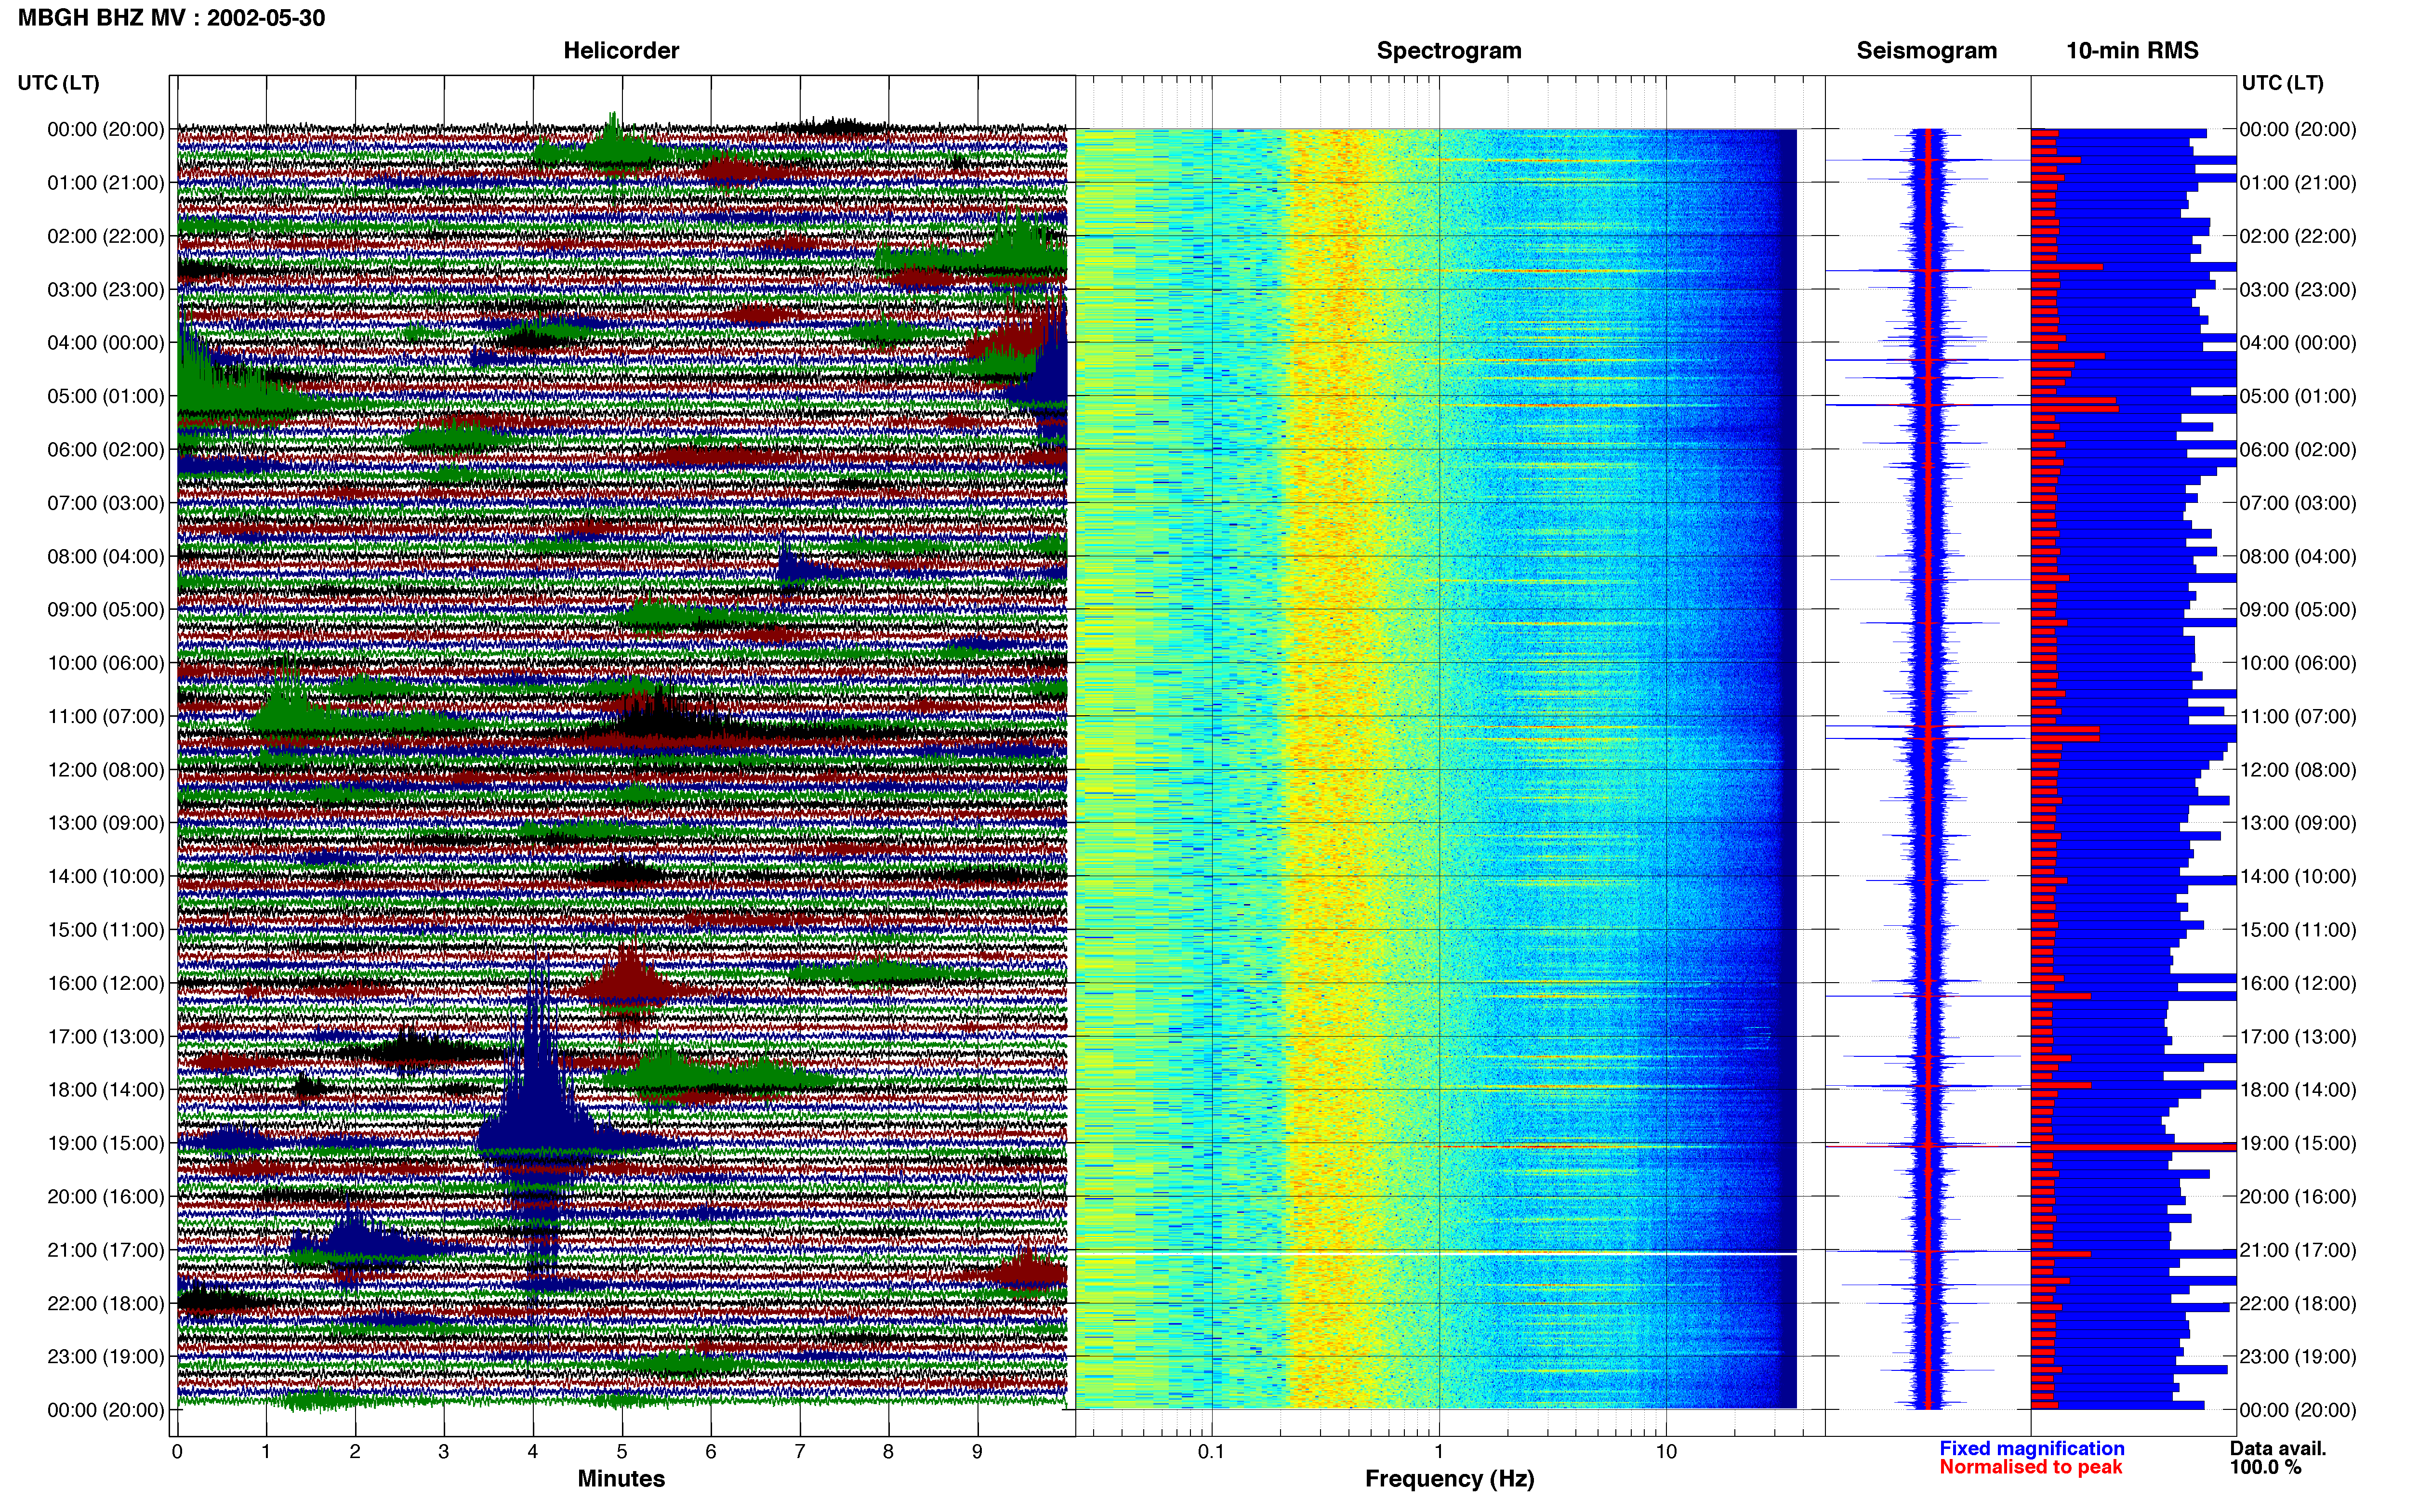This screenshot has height=1512, width=2418.
Task: Click minute tick label '0' on helicorder
Action: pyautogui.click(x=177, y=1452)
